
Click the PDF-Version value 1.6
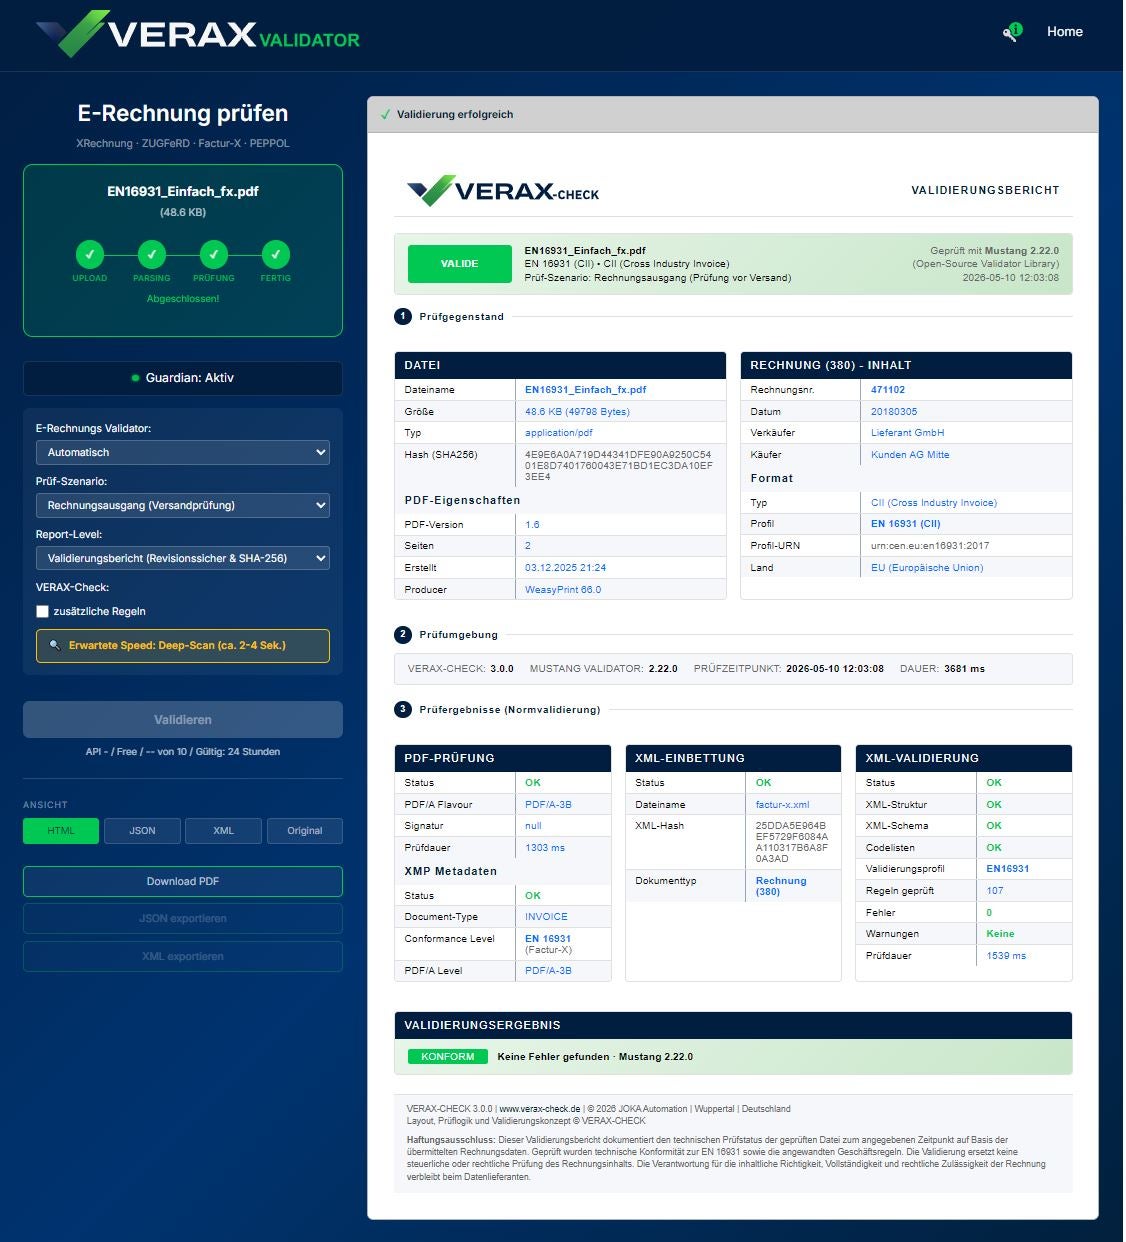coord(532,524)
